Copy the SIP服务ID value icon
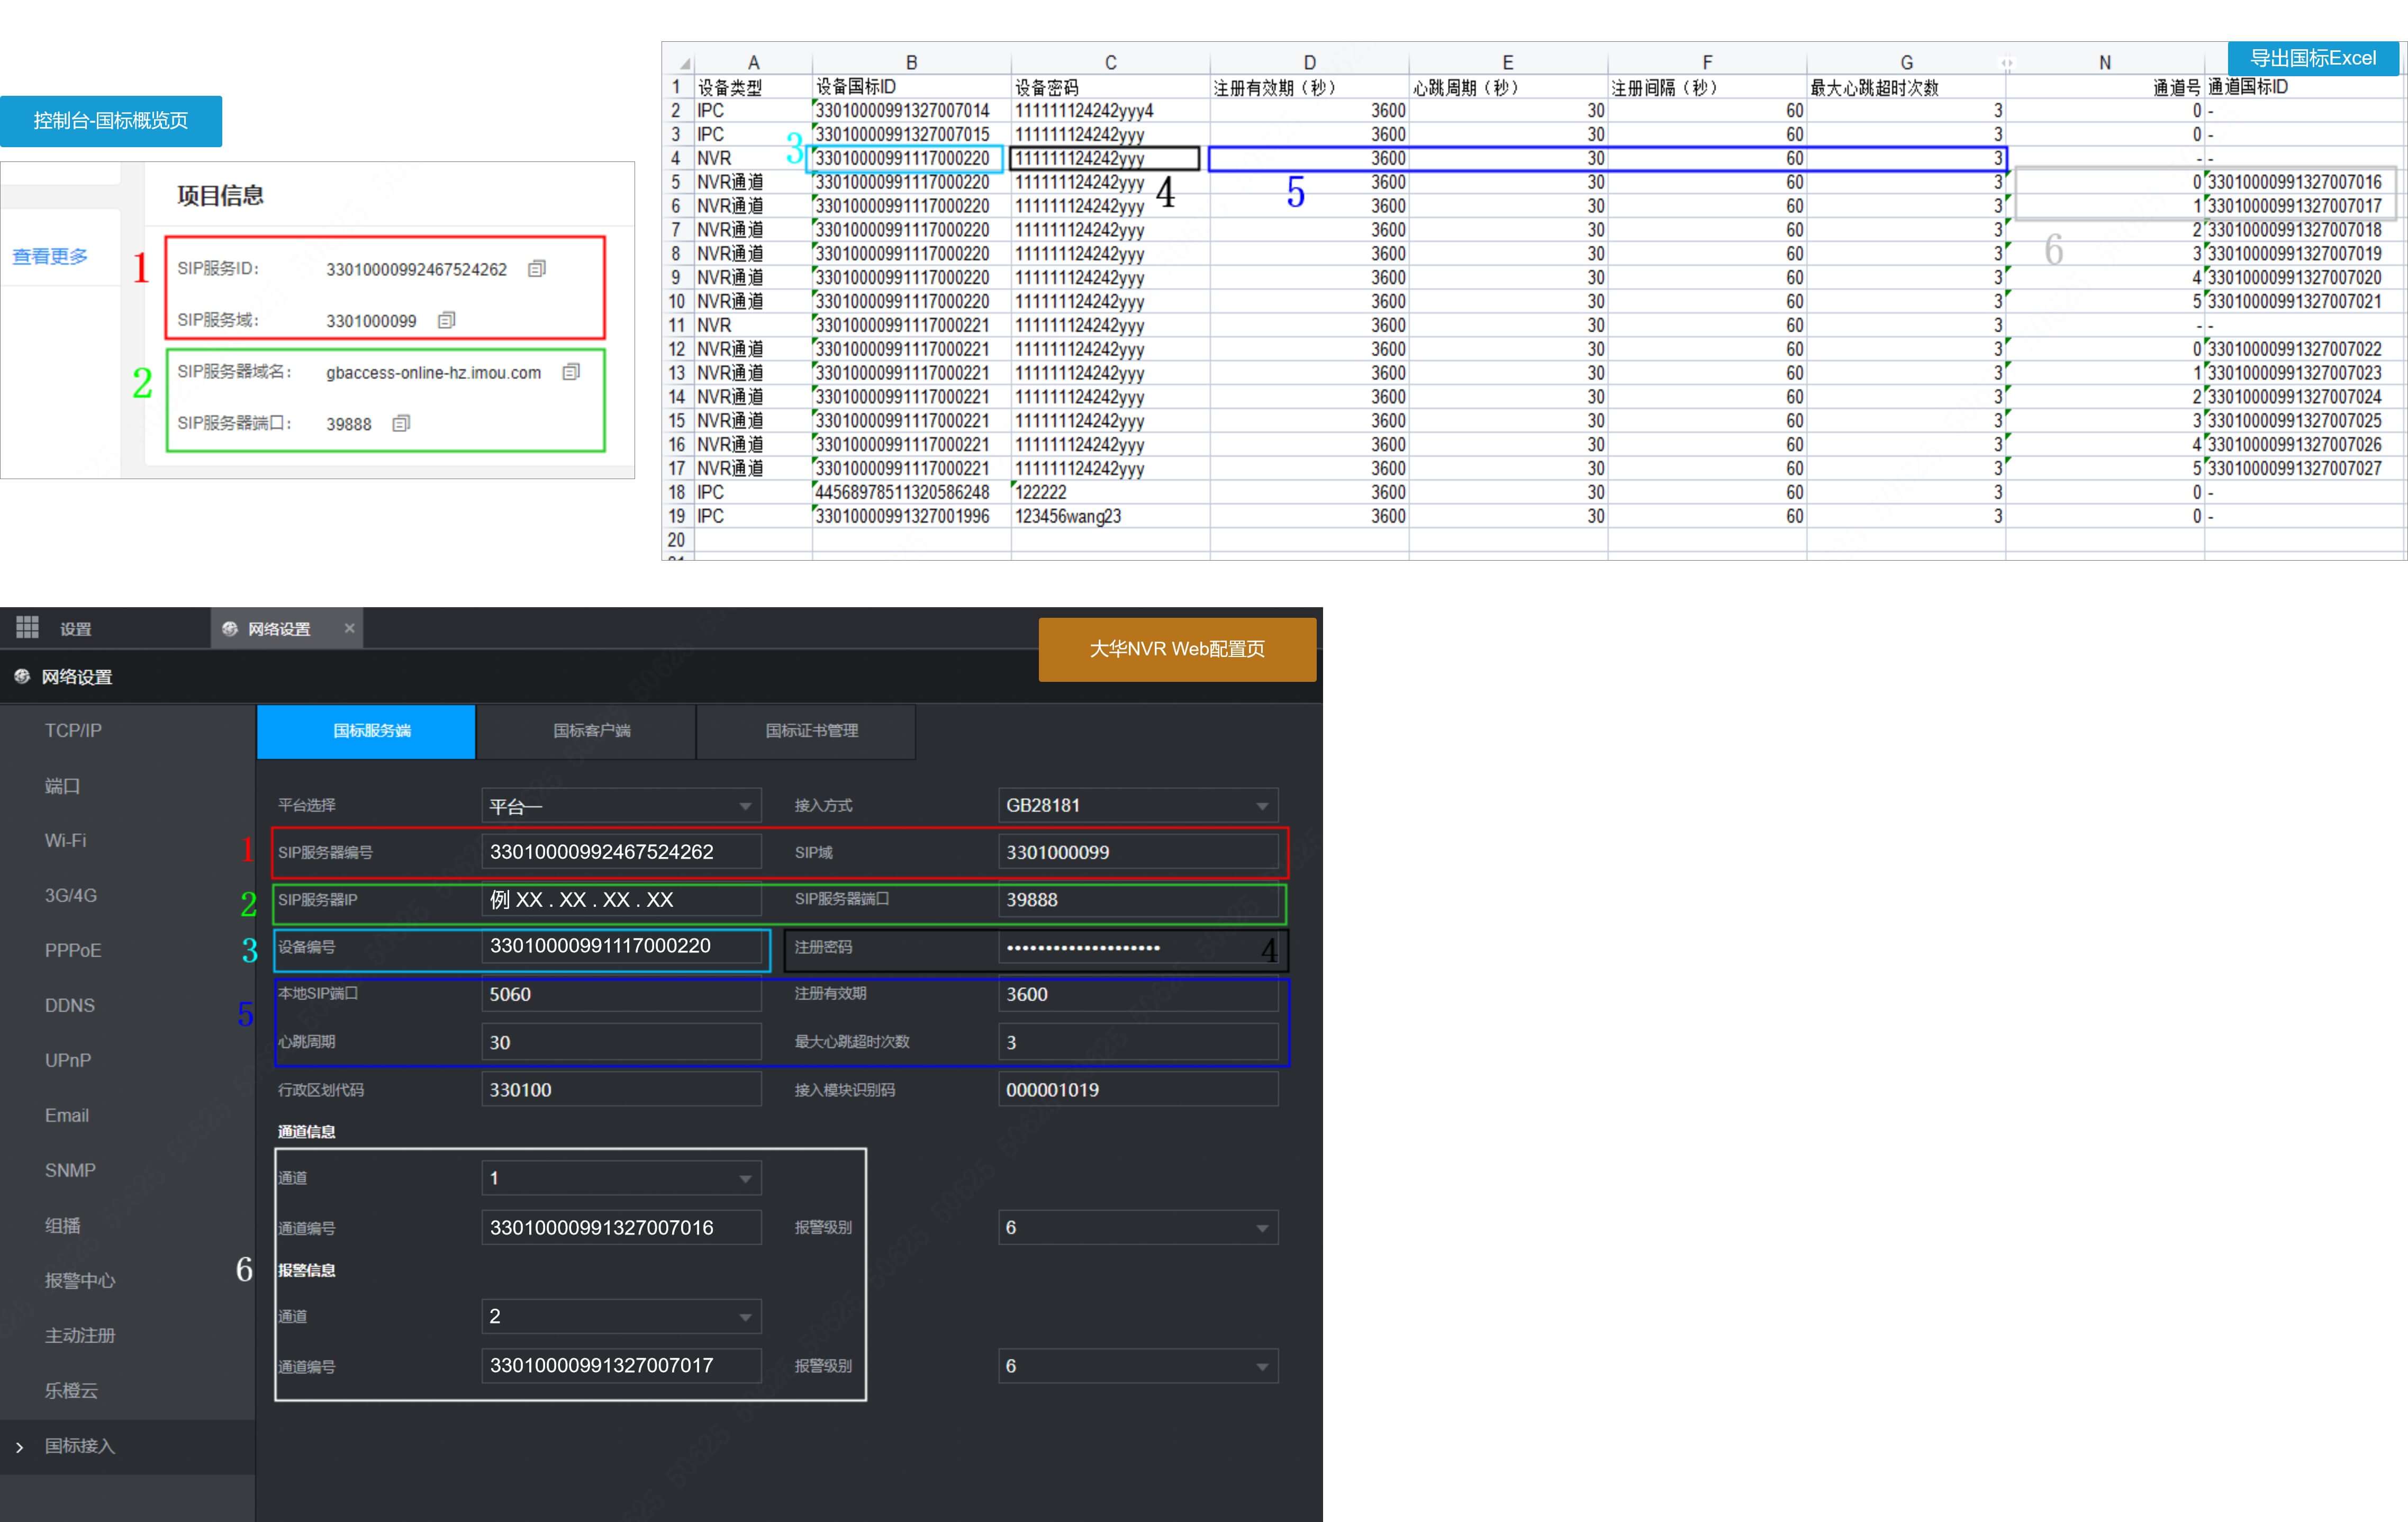The width and height of the screenshot is (2408, 1522). point(537,268)
